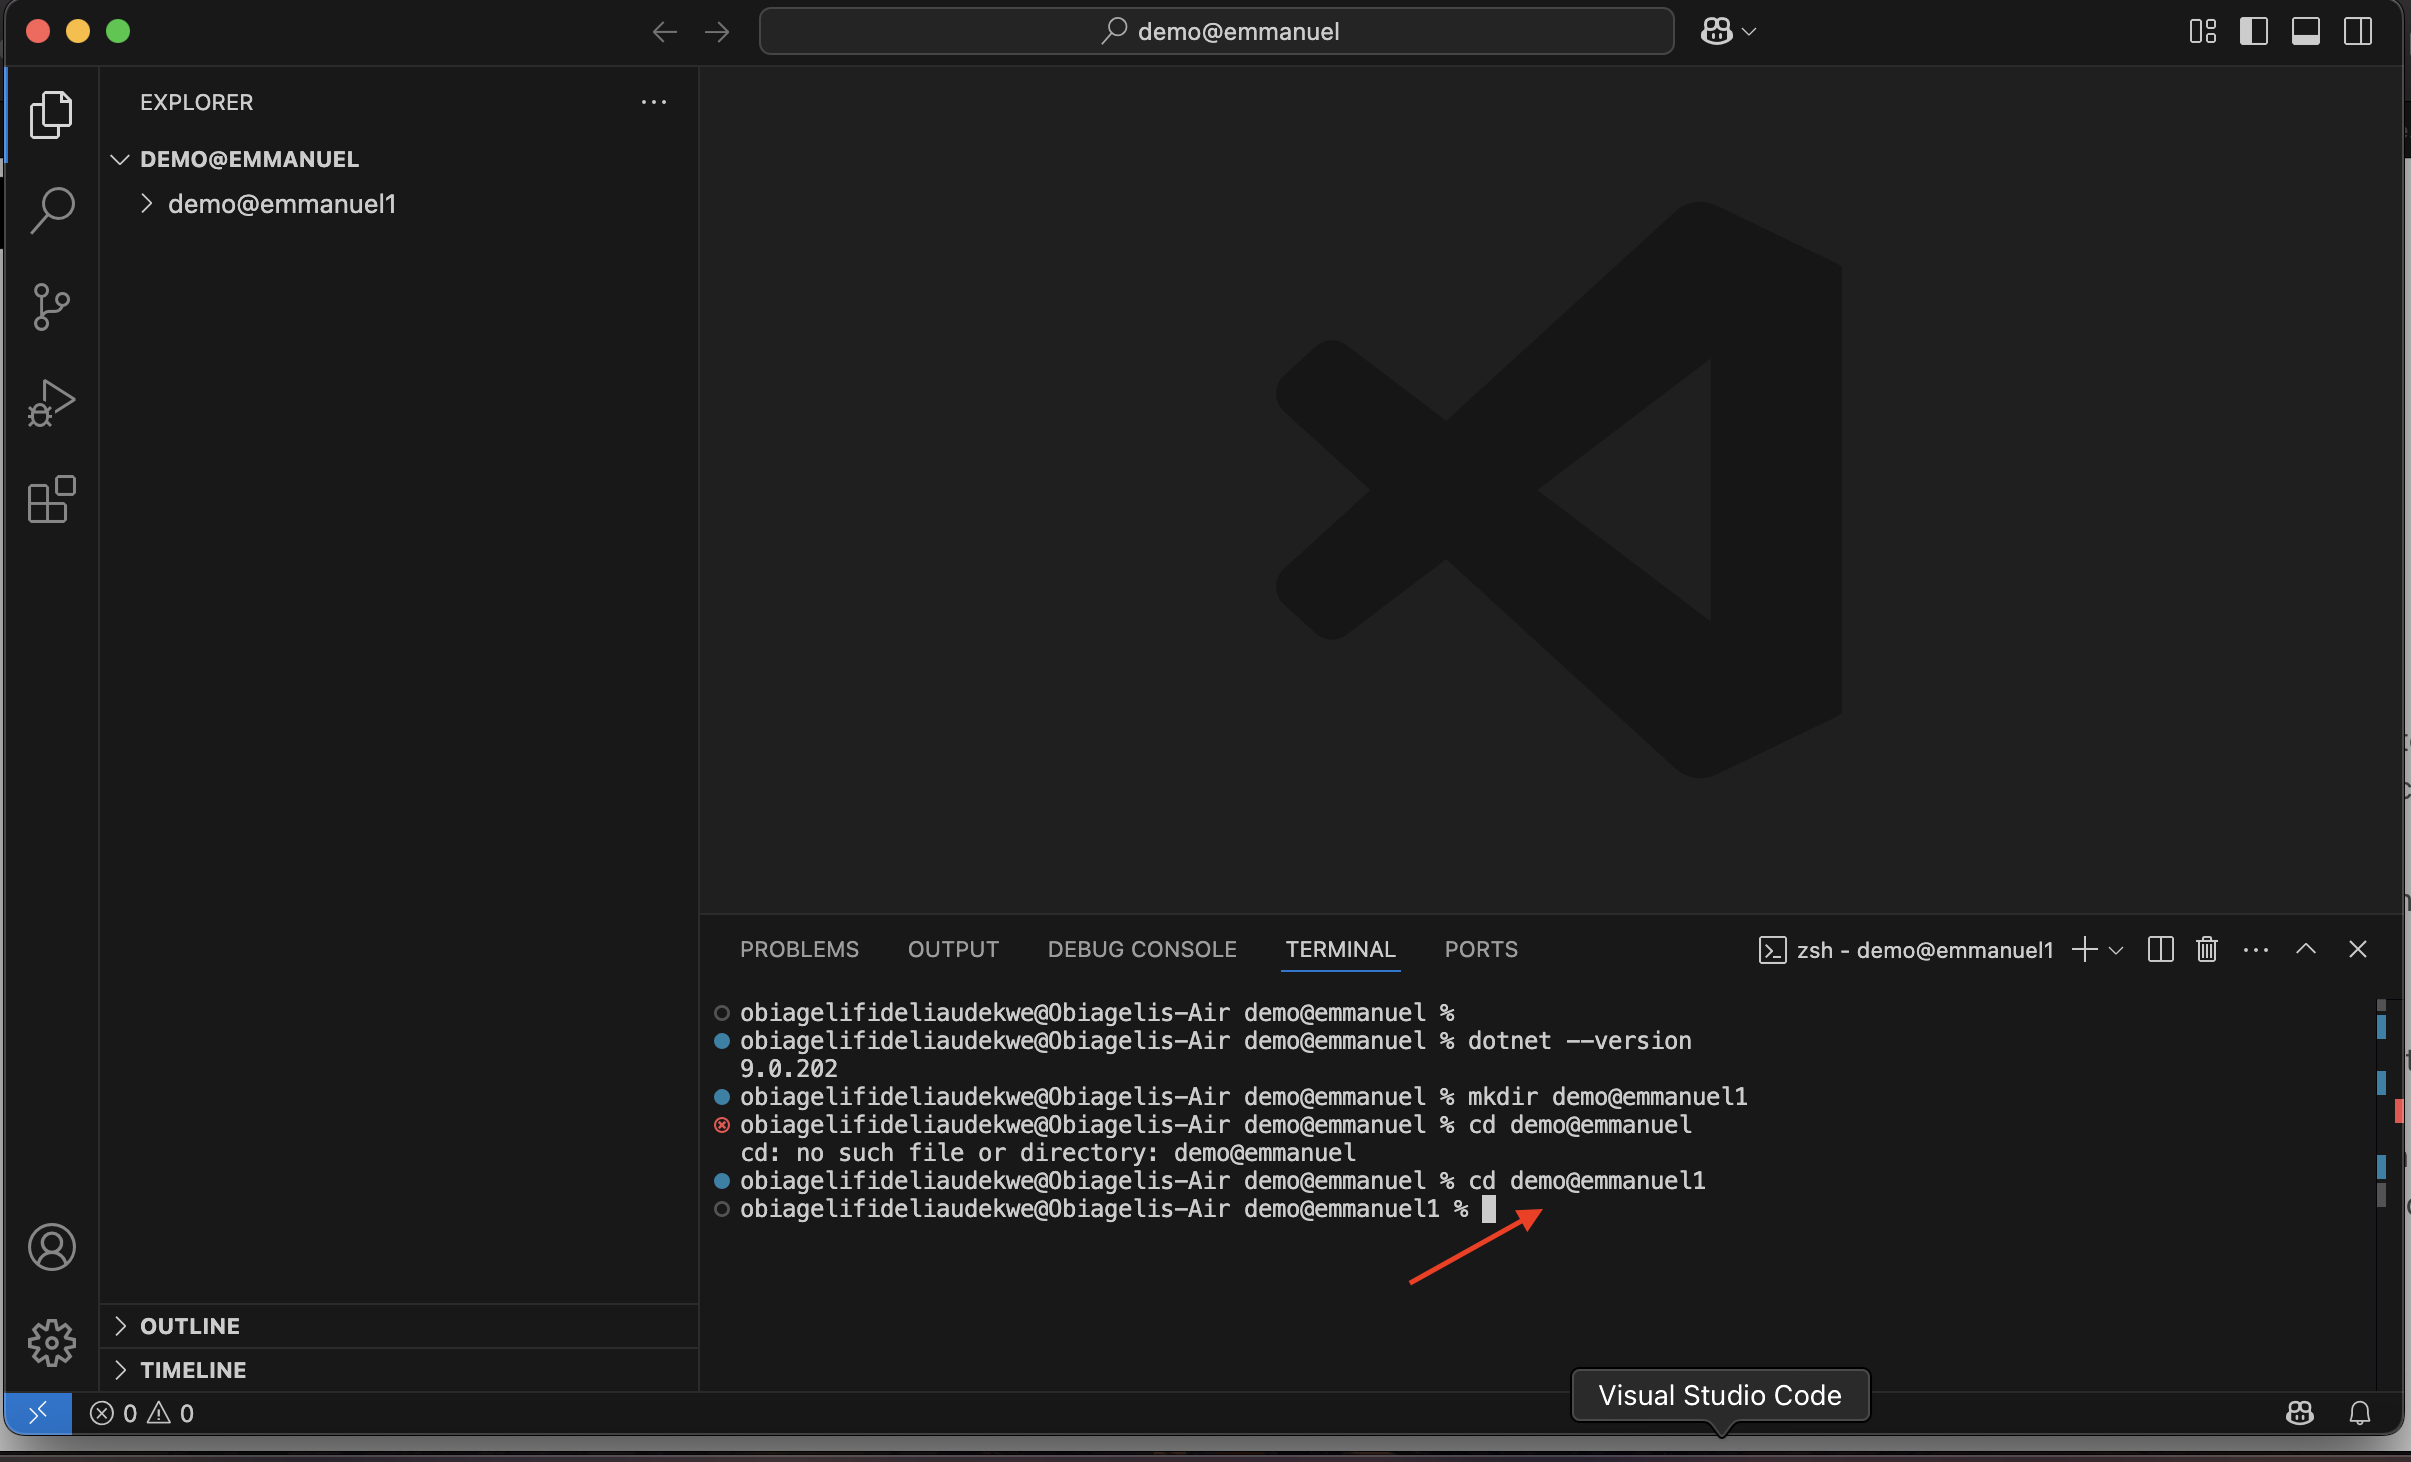Click the demo@emmanuel command center search box

point(1216,31)
